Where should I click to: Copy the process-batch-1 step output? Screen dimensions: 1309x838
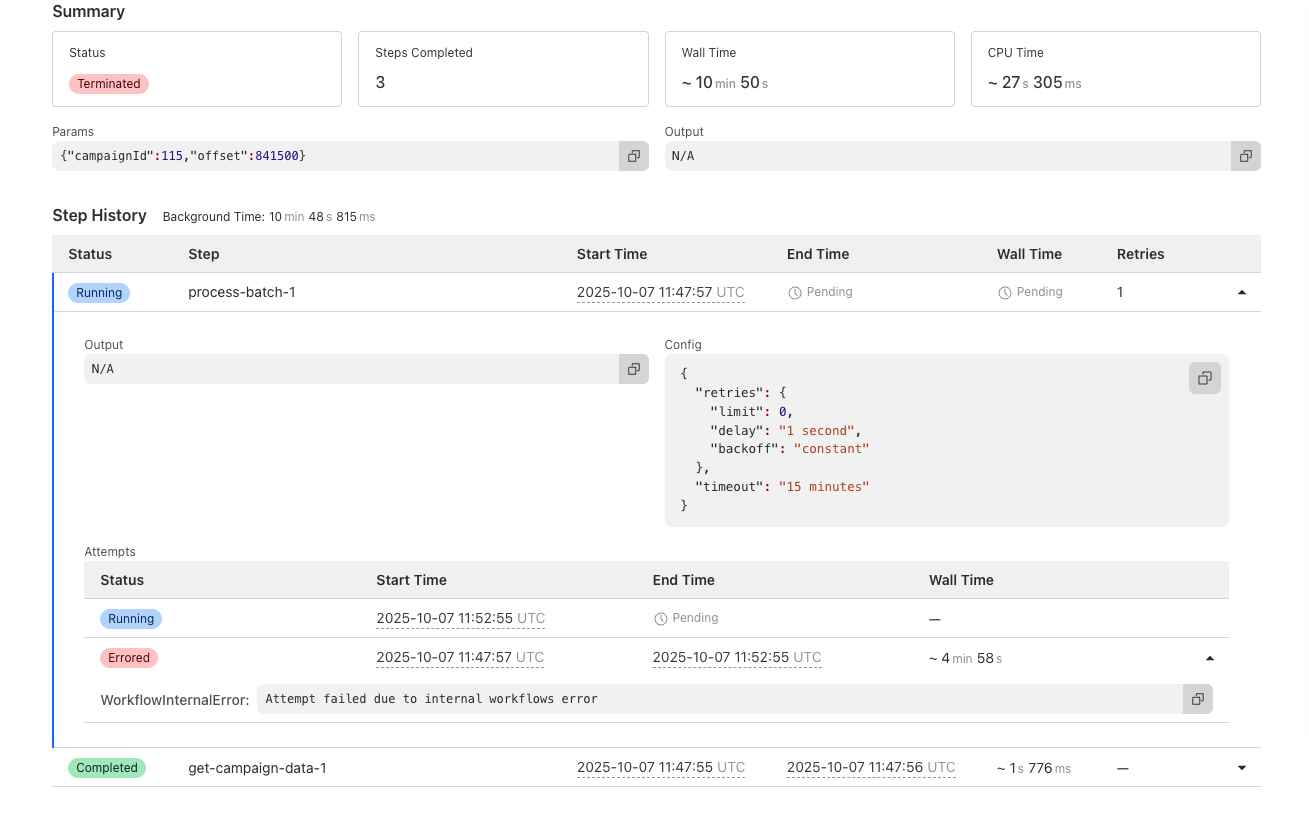[633, 369]
